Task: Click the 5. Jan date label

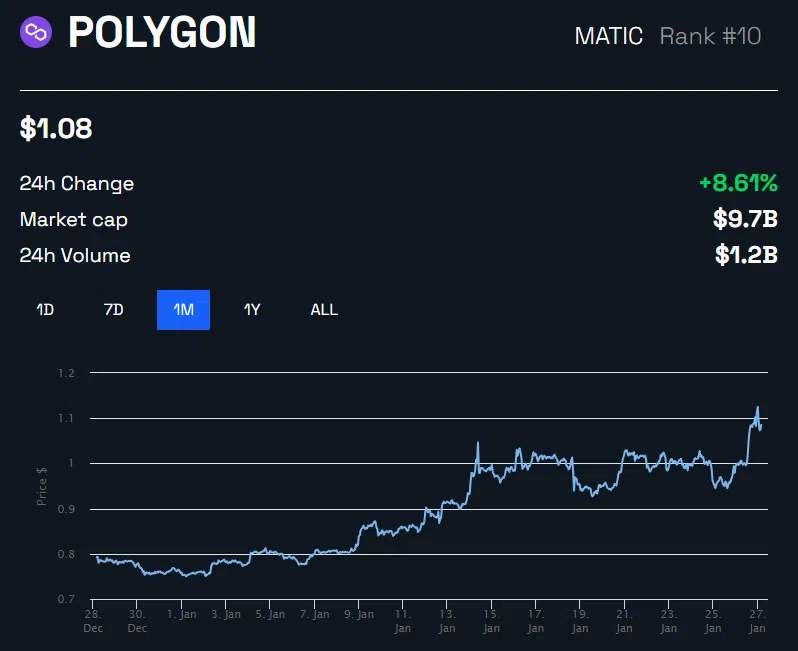Action: click(270, 614)
